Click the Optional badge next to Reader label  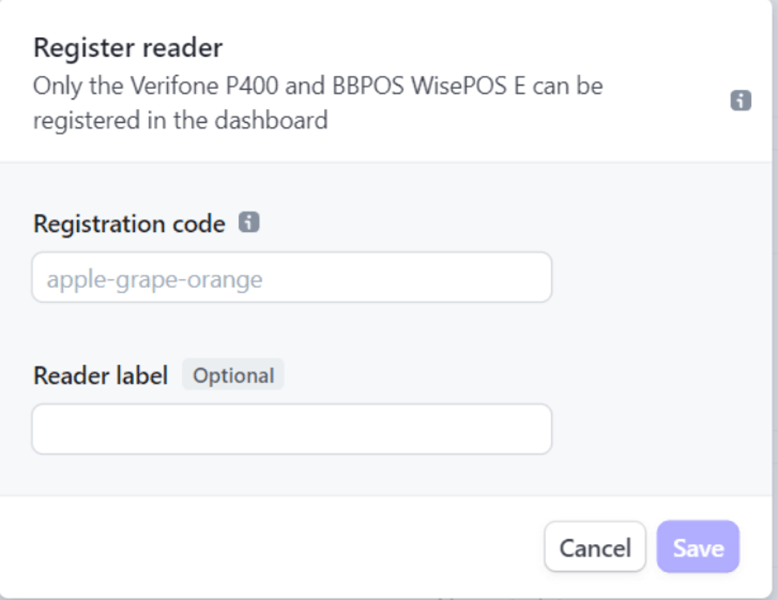[233, 376]
